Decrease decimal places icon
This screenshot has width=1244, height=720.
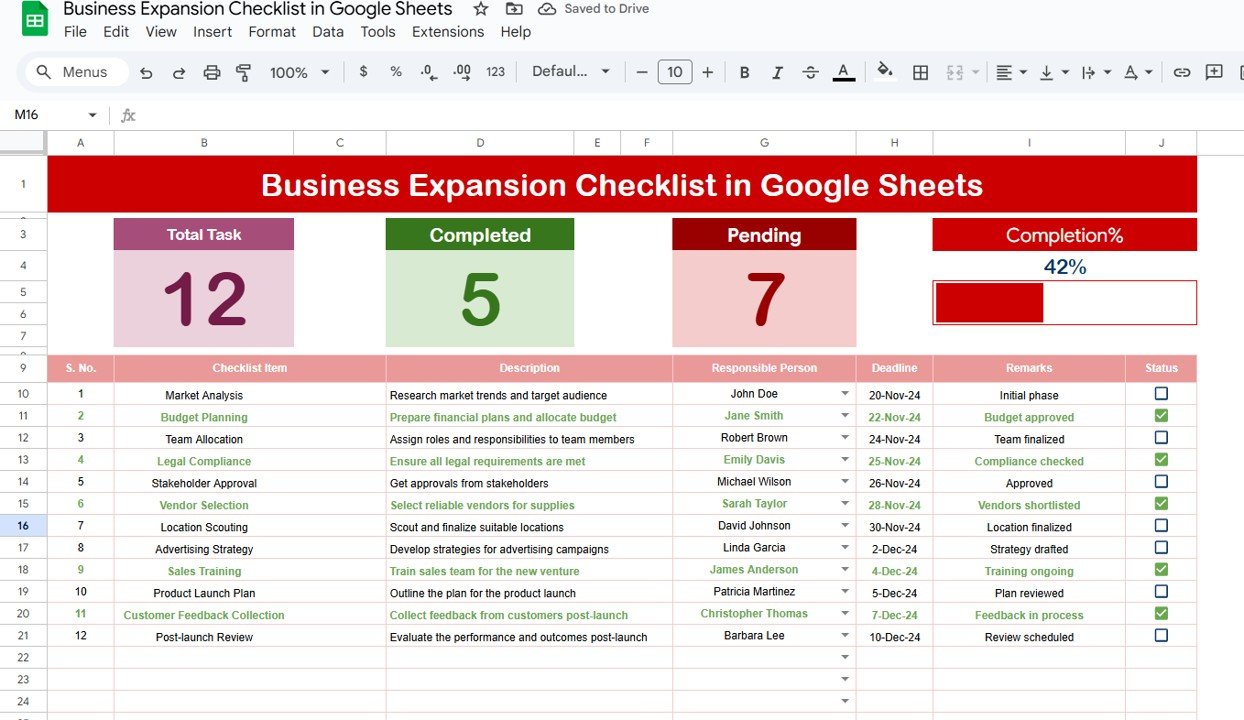(428, 72)
